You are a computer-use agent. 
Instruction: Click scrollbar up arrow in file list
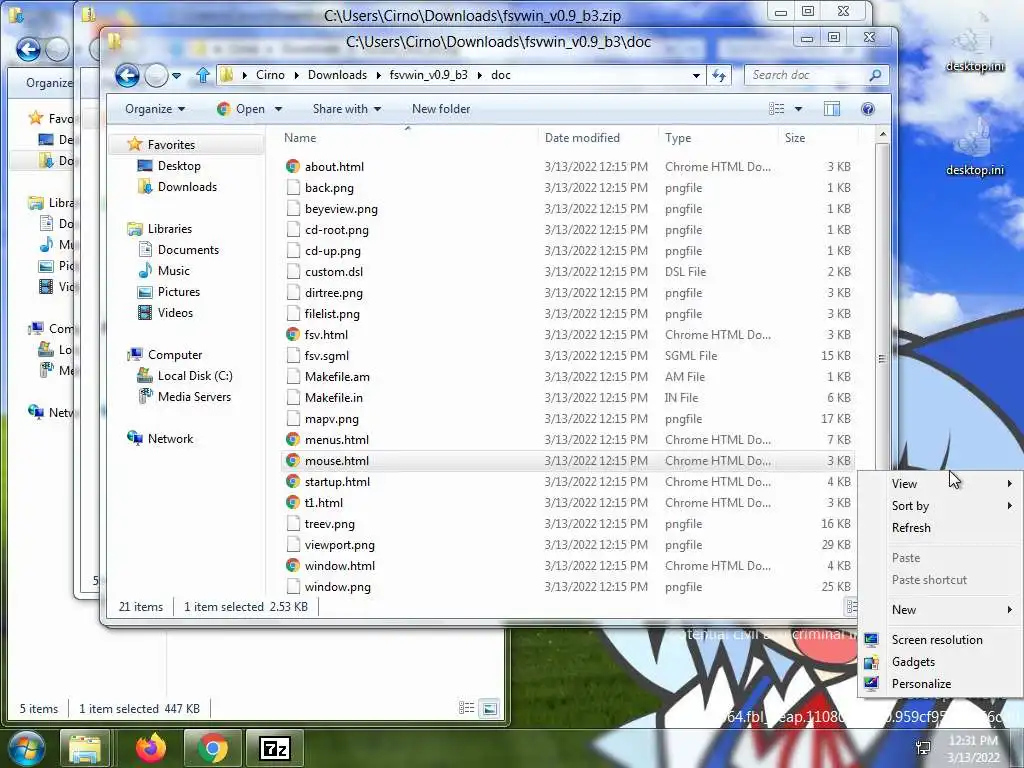click(x=882, y=135)
